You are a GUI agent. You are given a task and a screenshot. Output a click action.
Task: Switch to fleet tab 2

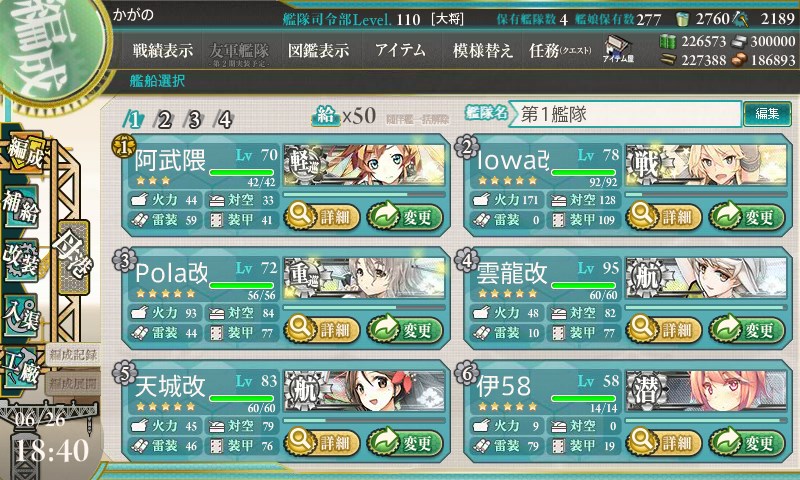point(165,120)
